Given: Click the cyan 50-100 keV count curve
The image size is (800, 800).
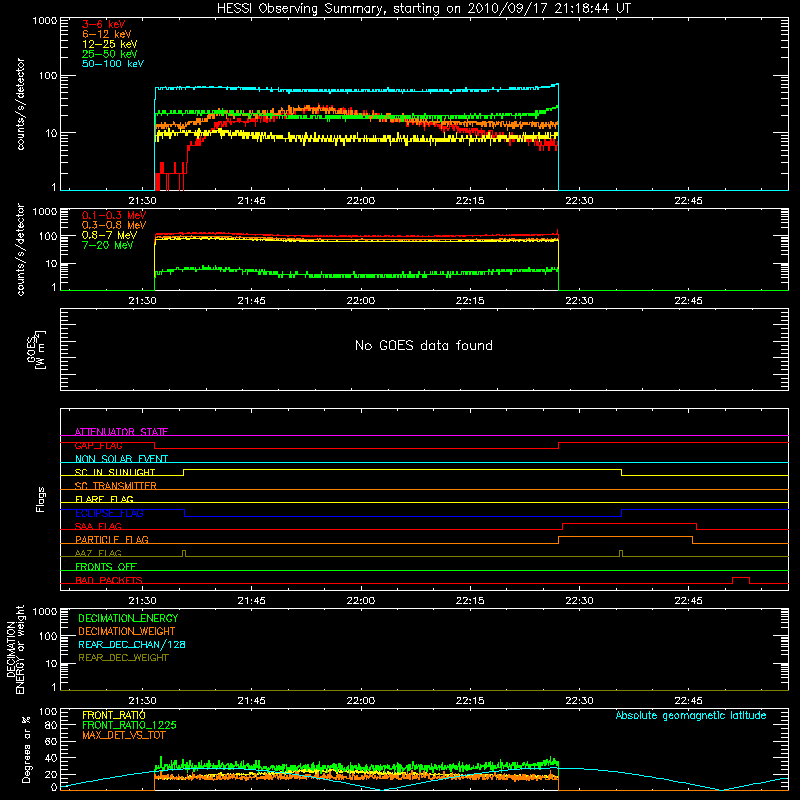Looking at the screenshot, I should (x=357, y=90).
